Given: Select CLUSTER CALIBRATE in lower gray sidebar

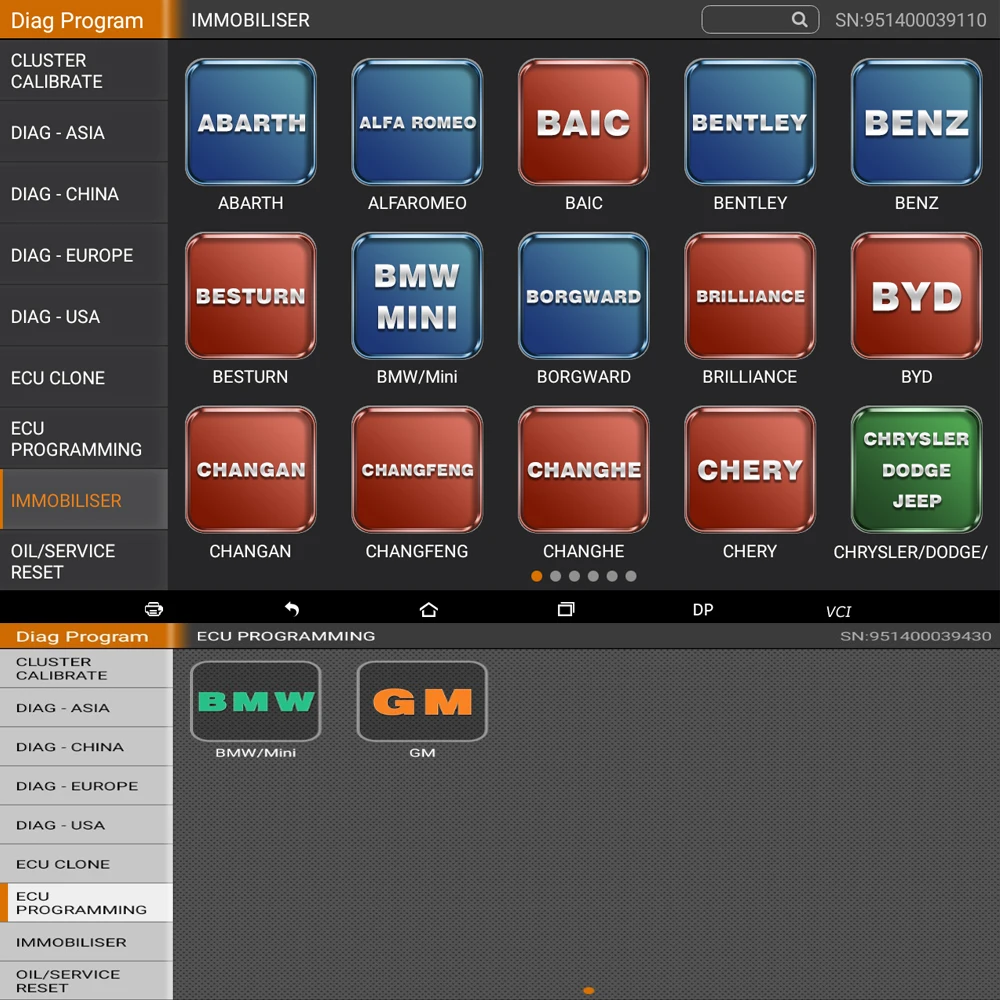Looking at the screenshot, I should [86, 668].
